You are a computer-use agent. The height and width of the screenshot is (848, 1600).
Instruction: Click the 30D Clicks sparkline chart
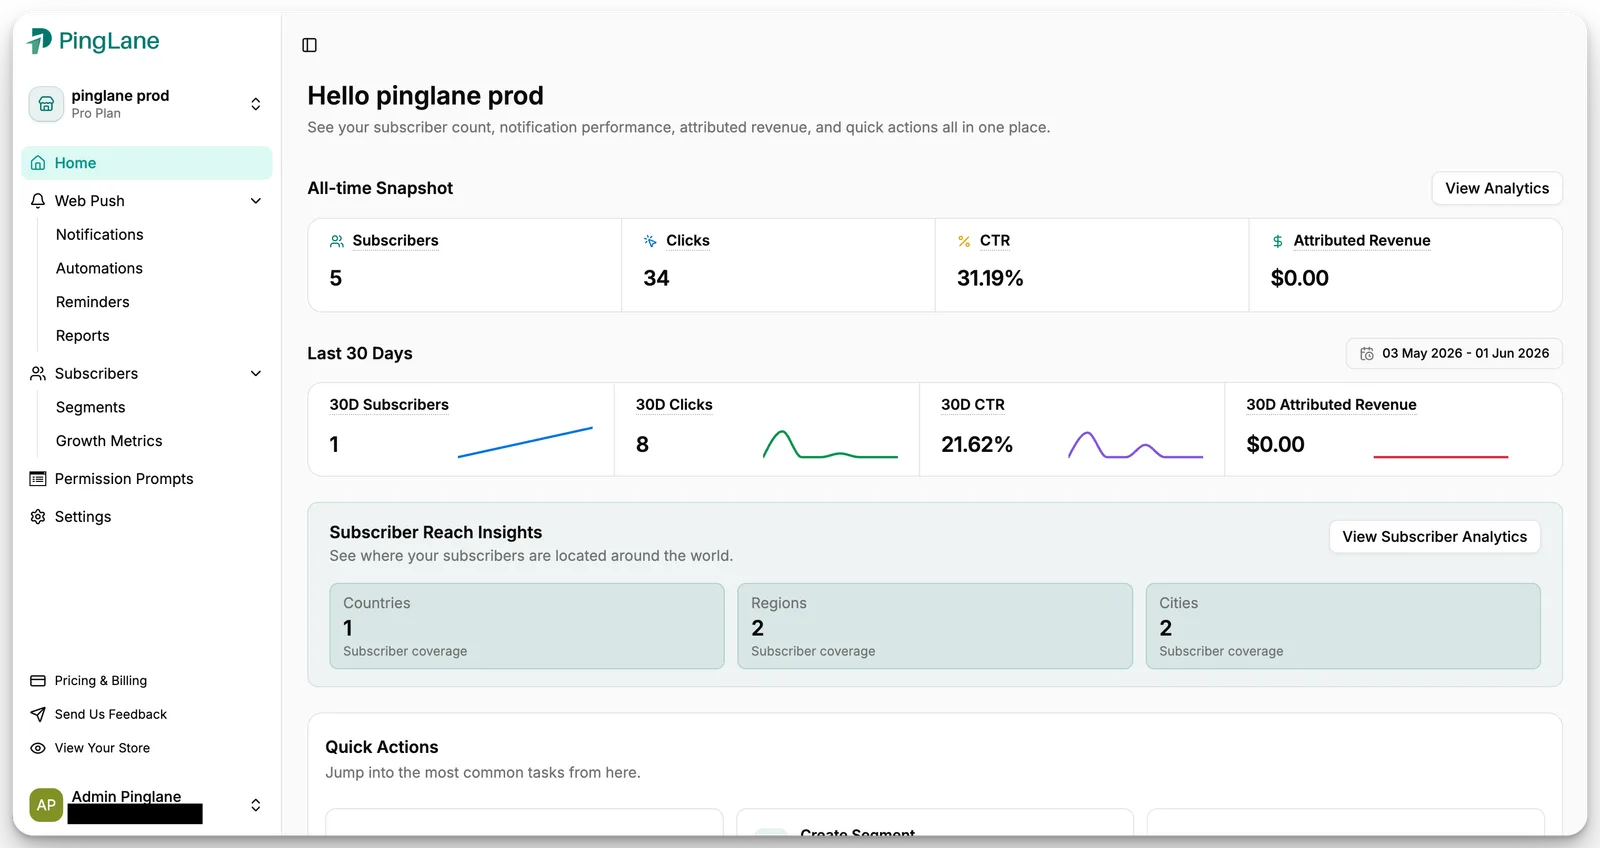830,444
